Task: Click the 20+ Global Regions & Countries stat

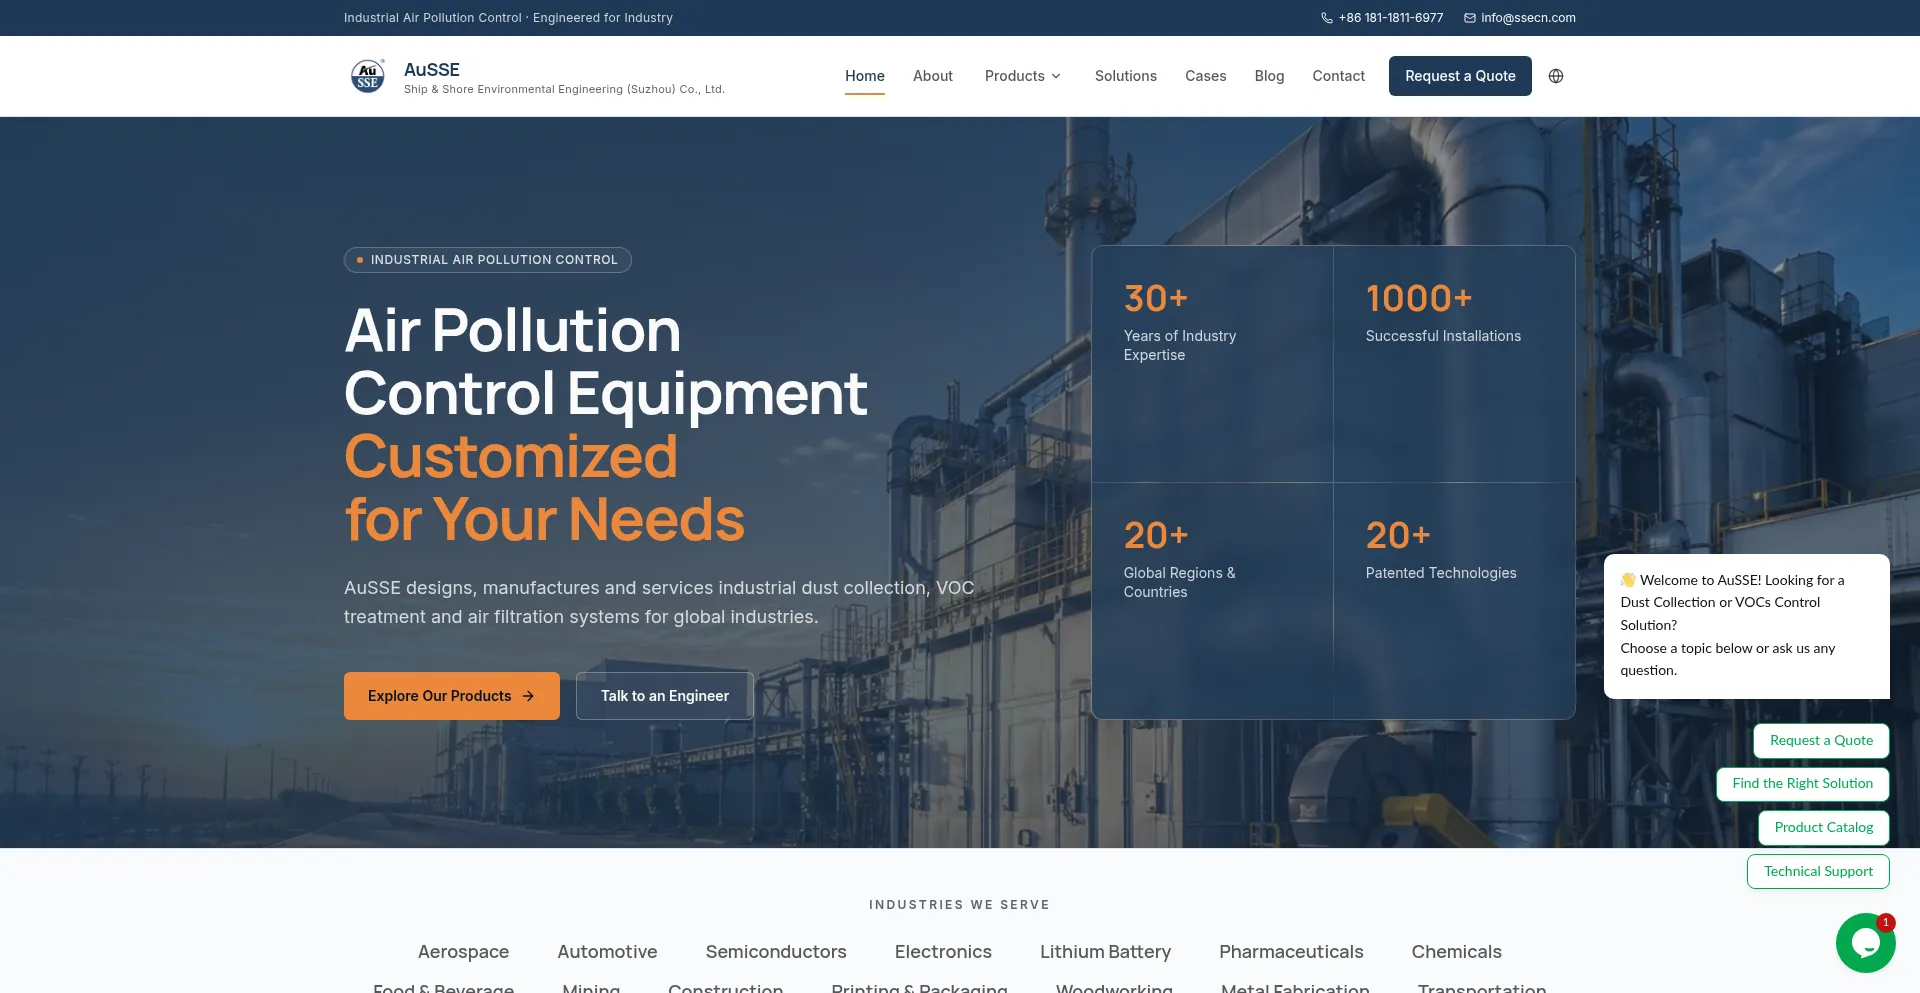Action: [x=1212, y=601]
